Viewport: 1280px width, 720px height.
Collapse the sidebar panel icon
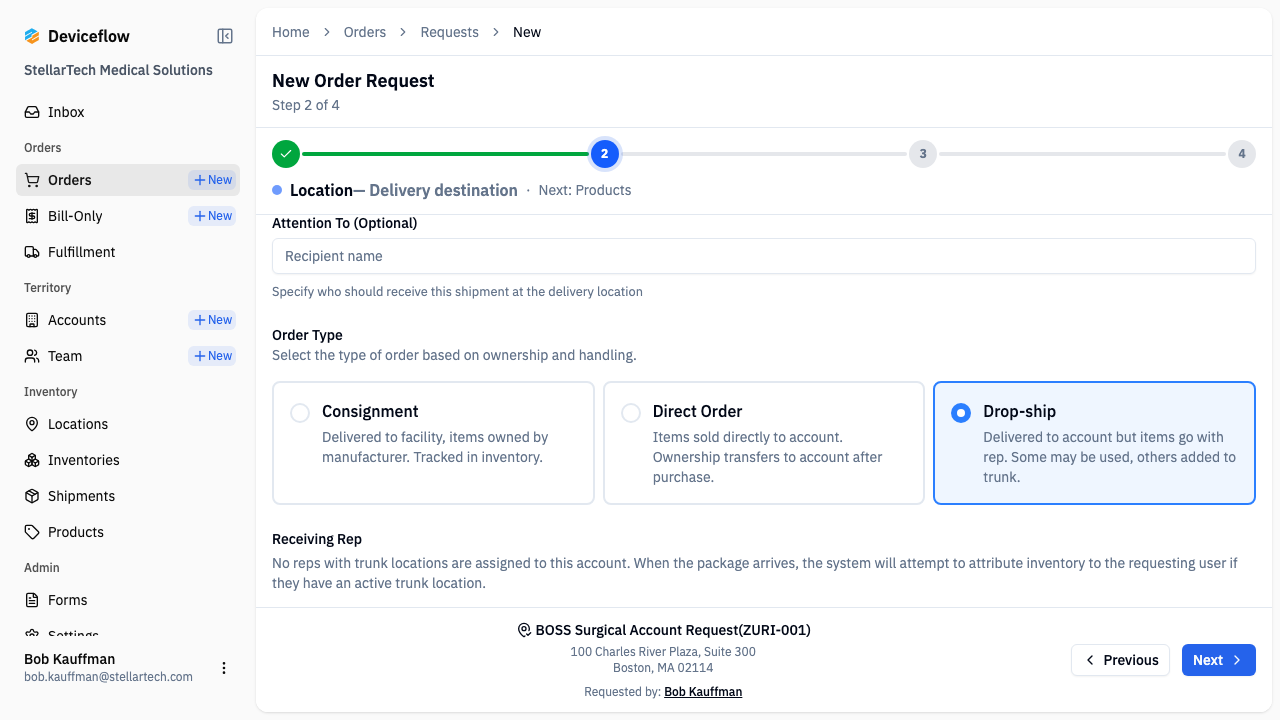(225, 36)
